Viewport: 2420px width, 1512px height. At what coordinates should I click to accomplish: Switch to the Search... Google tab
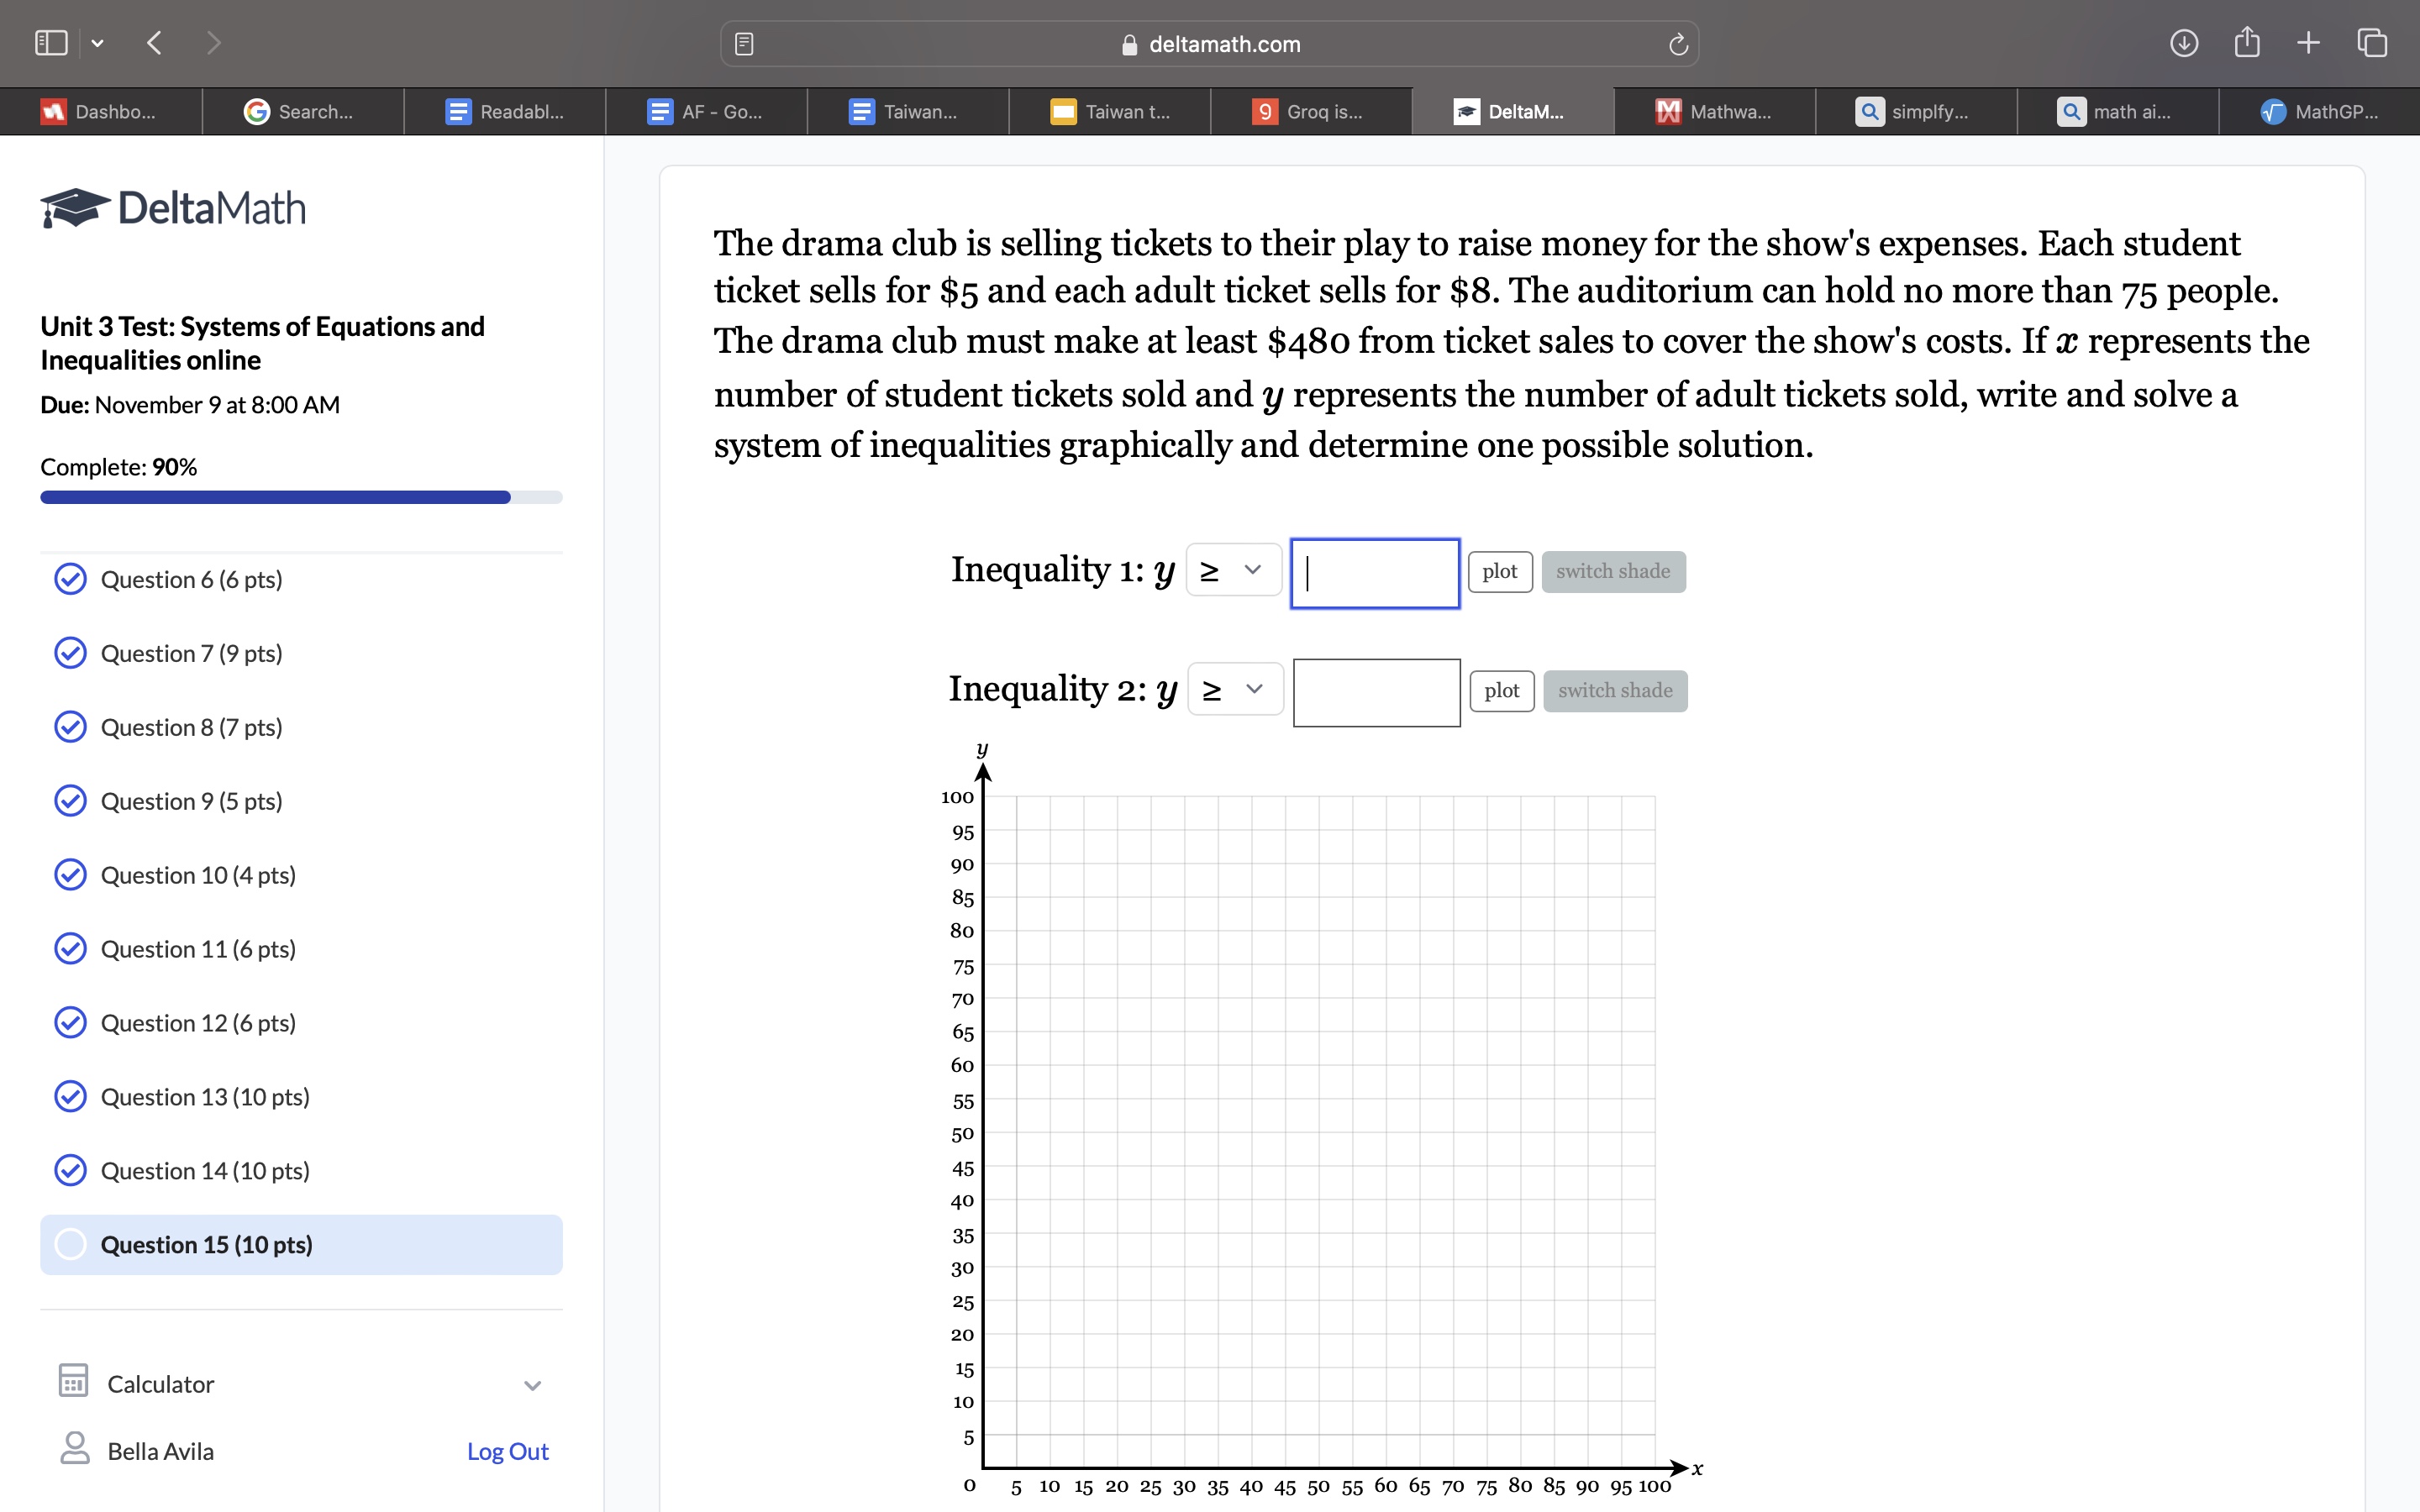pyautogui.click(x=303, y=112)
